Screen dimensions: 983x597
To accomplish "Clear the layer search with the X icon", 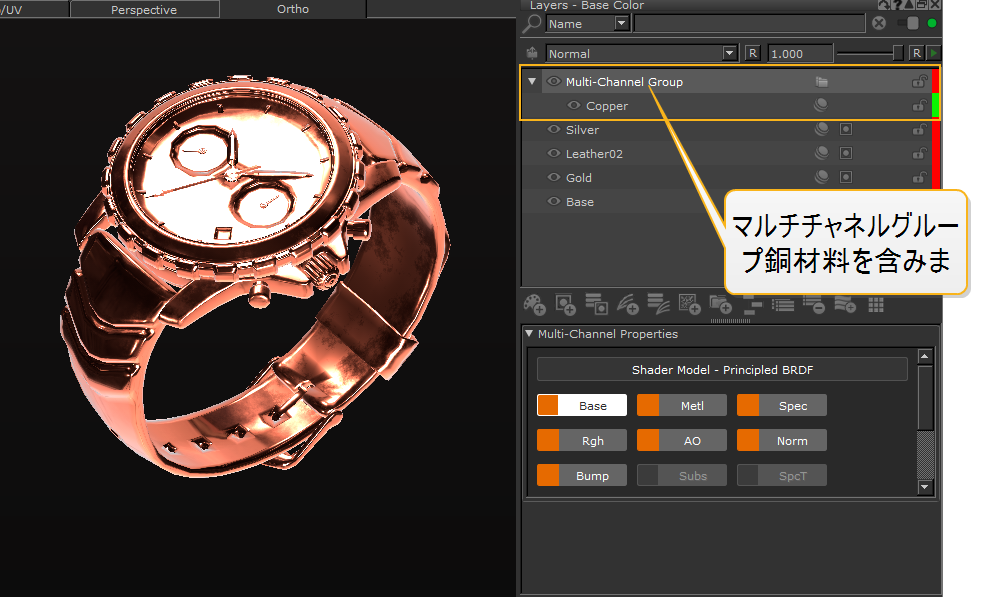I will click(879, 24).
